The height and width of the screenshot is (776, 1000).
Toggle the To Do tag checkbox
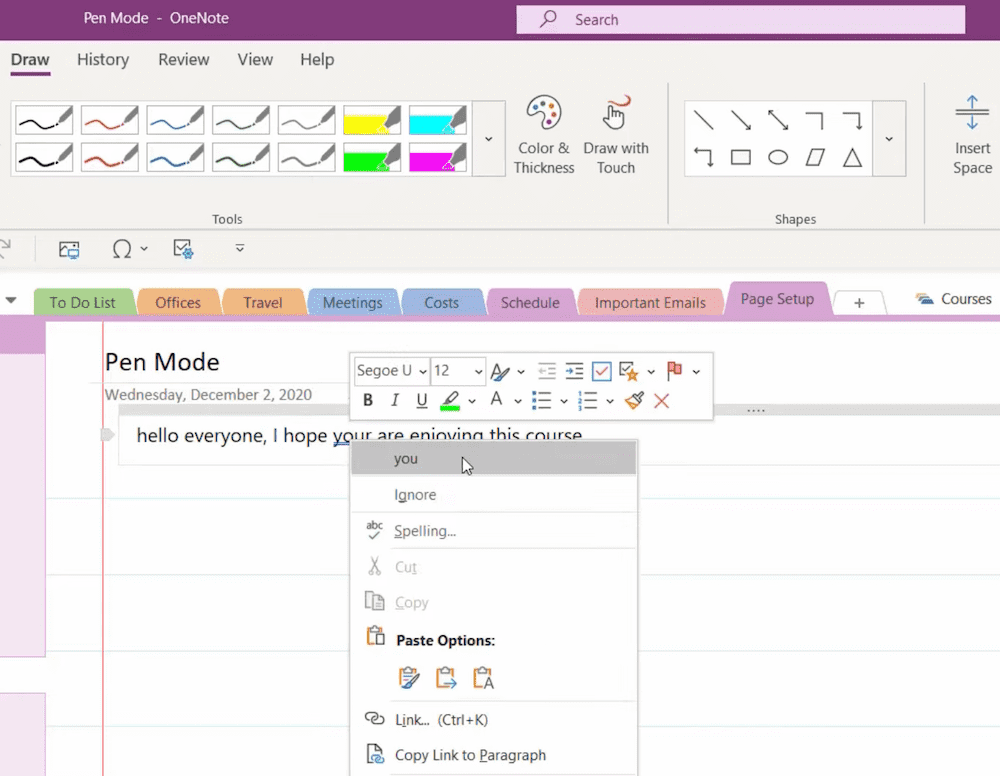point(601,371)
